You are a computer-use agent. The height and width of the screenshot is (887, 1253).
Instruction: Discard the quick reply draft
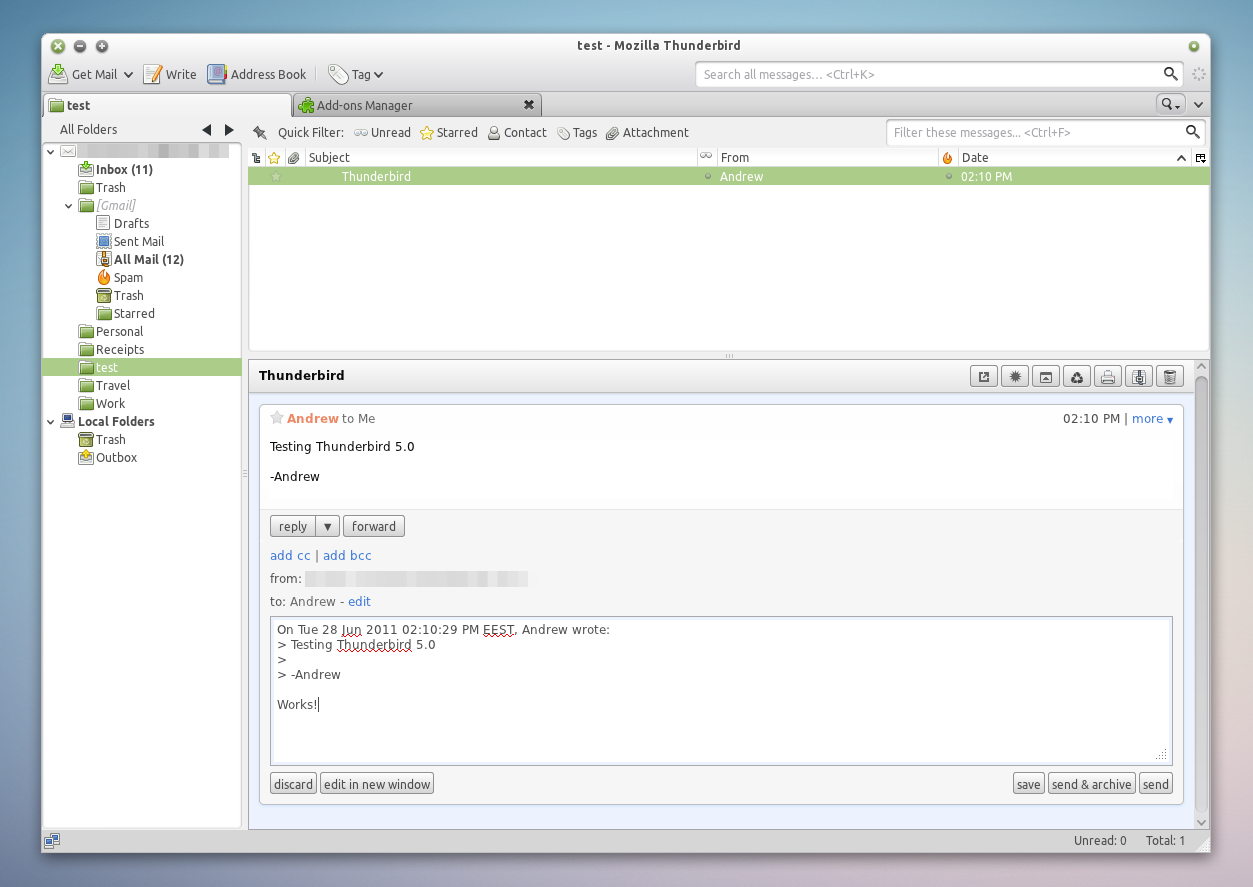[293, 785]
